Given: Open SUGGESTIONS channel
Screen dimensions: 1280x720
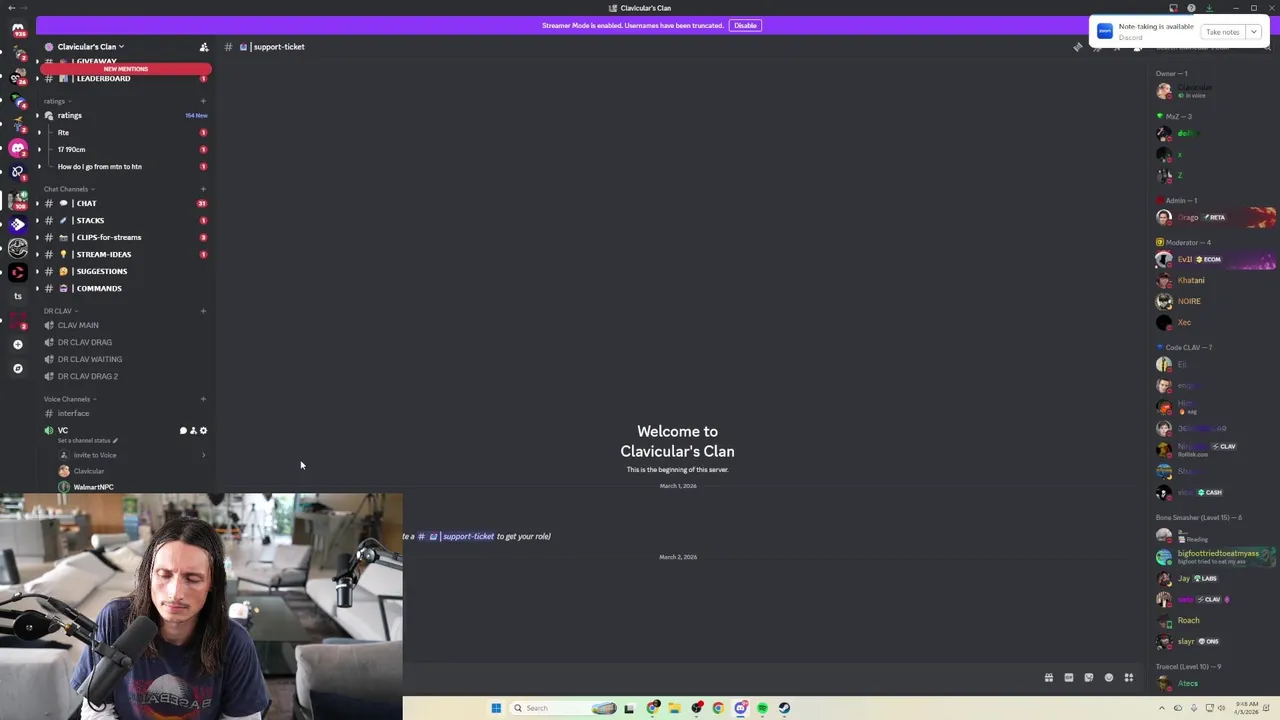Looking at the screenshot, I should click(125, 271).
